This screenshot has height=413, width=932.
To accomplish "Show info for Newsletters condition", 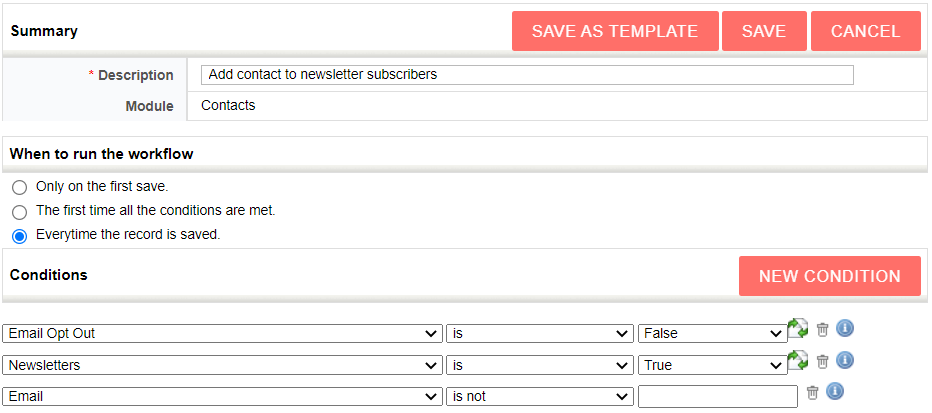I will [845, 360].
